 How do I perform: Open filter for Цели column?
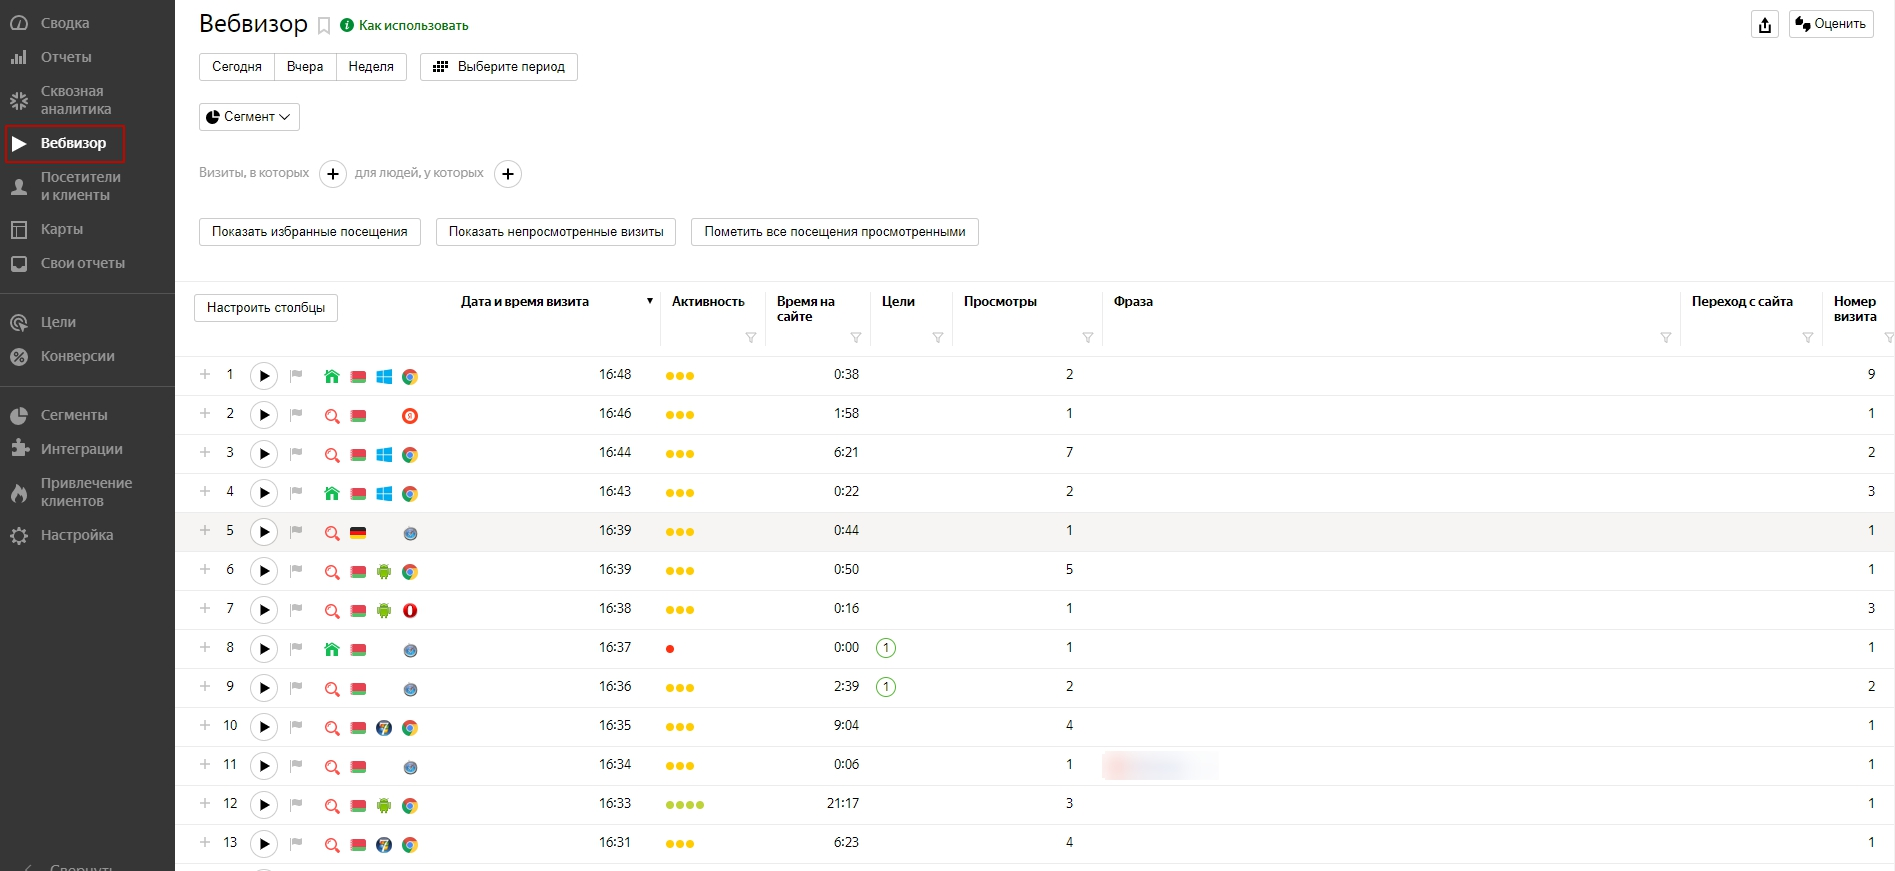tap(938, 338)
